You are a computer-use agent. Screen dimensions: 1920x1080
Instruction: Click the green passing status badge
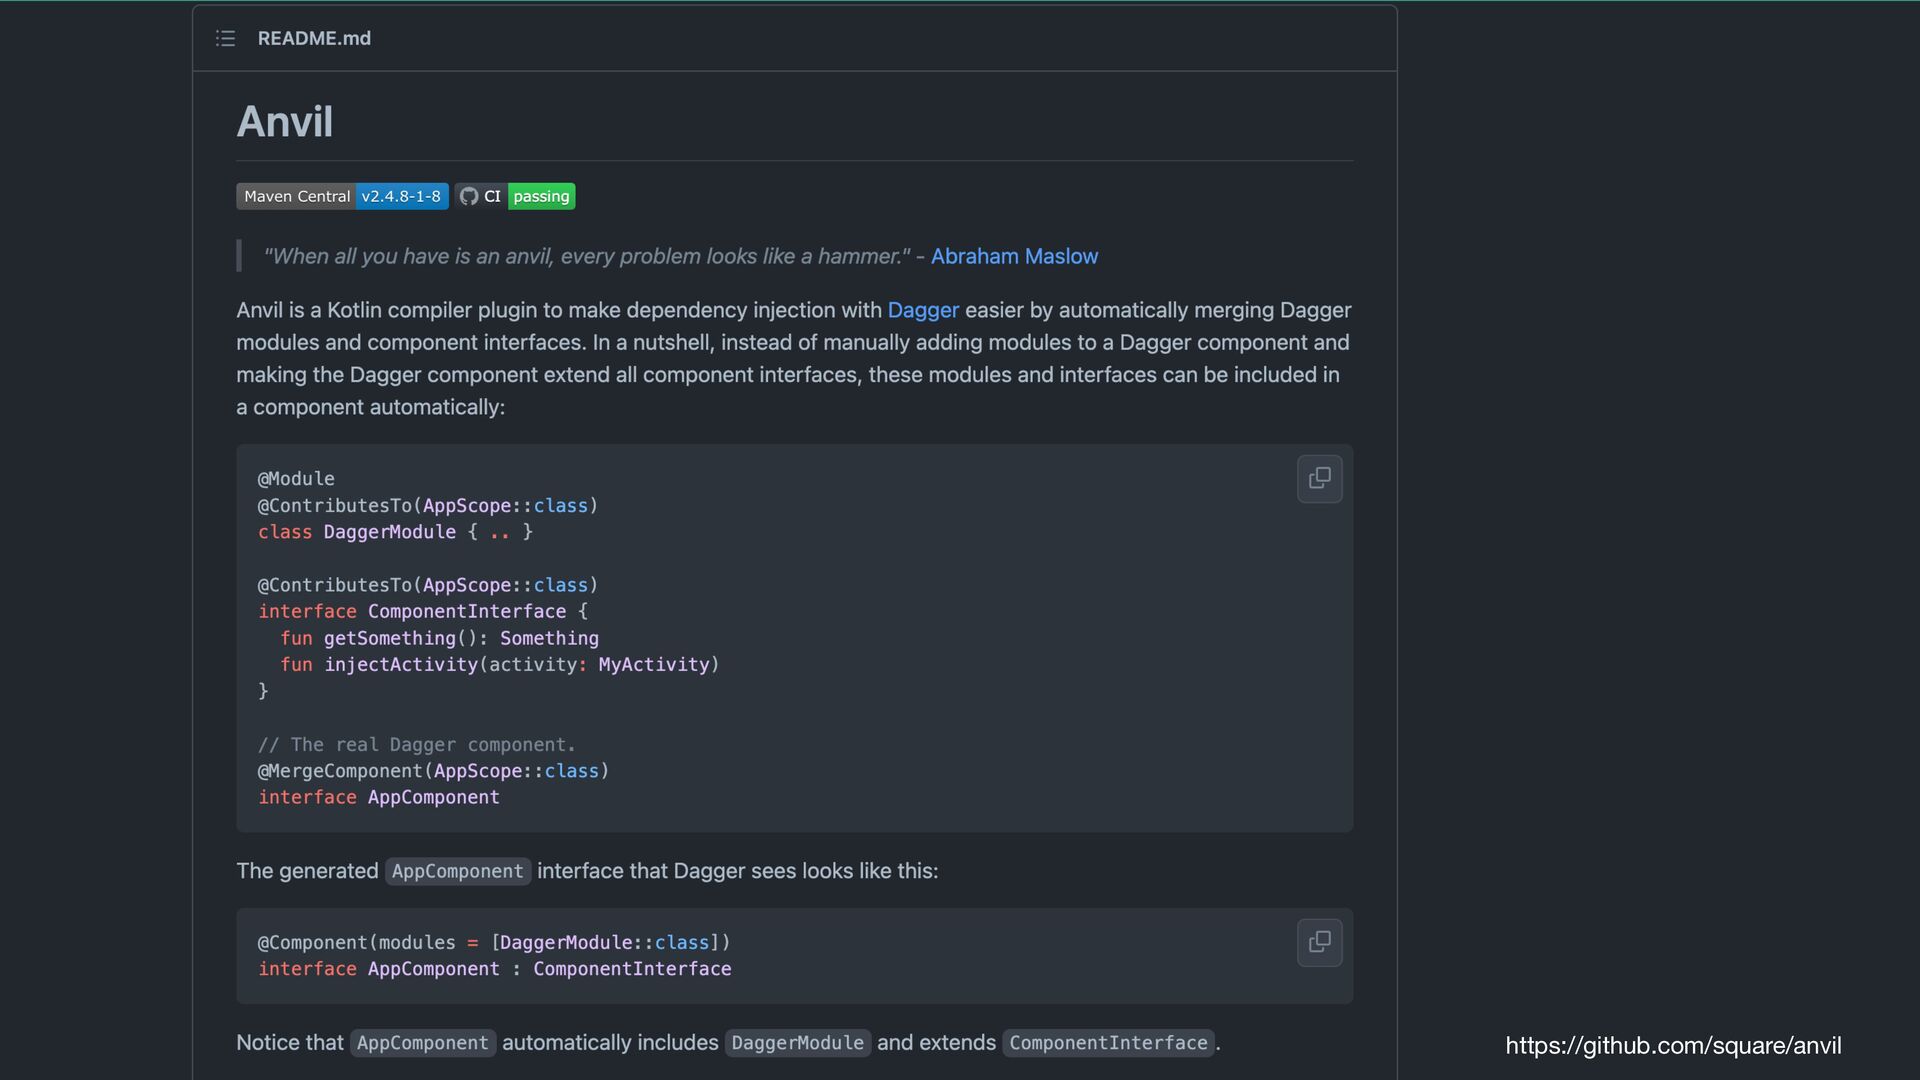tap(541, 196)
